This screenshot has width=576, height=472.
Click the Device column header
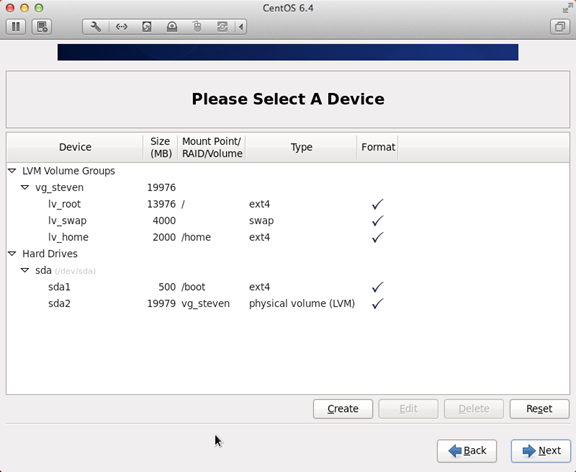point(75,147)
